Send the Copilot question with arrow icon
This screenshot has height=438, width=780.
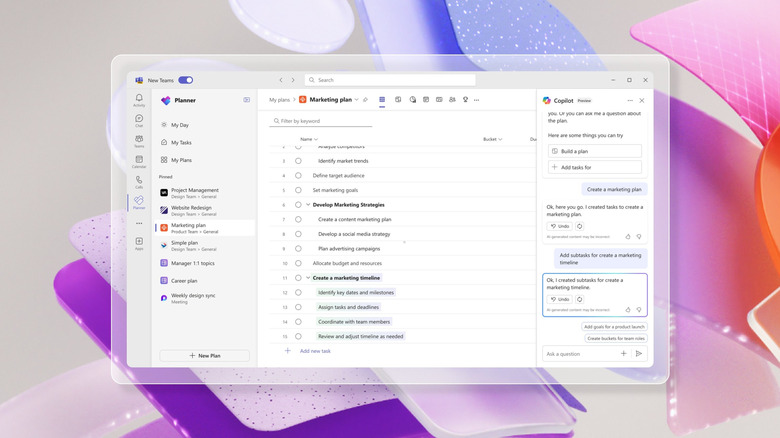pos(638,353)
